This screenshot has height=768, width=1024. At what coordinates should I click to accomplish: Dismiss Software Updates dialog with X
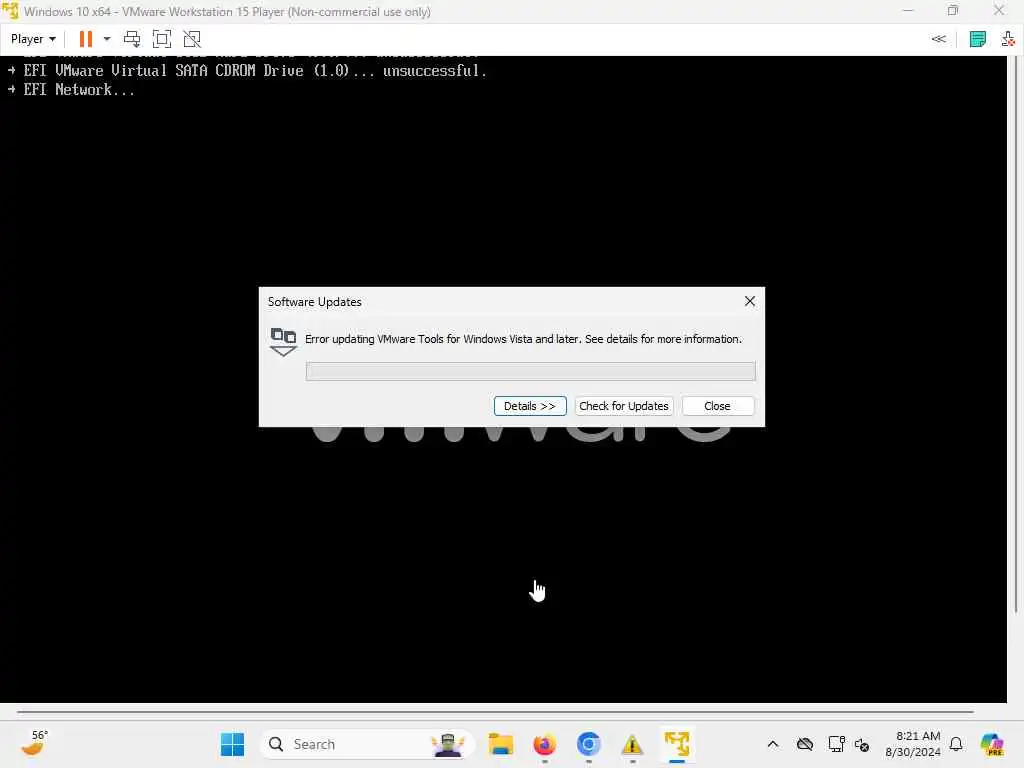pos(750,301)
